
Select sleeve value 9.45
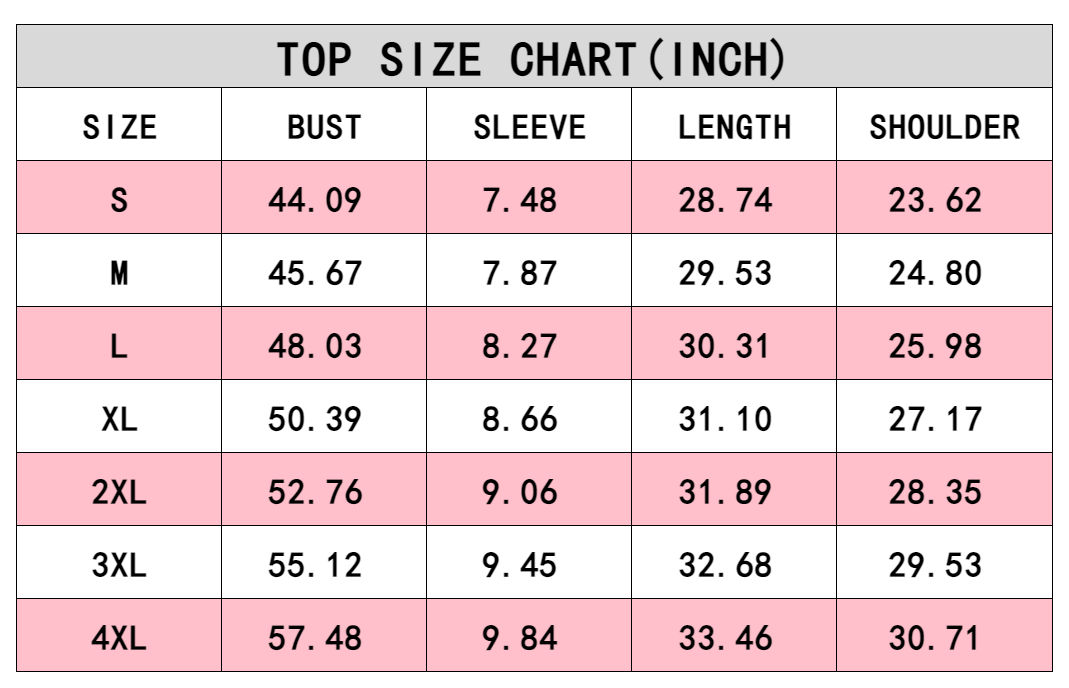[x=519, y=565]
